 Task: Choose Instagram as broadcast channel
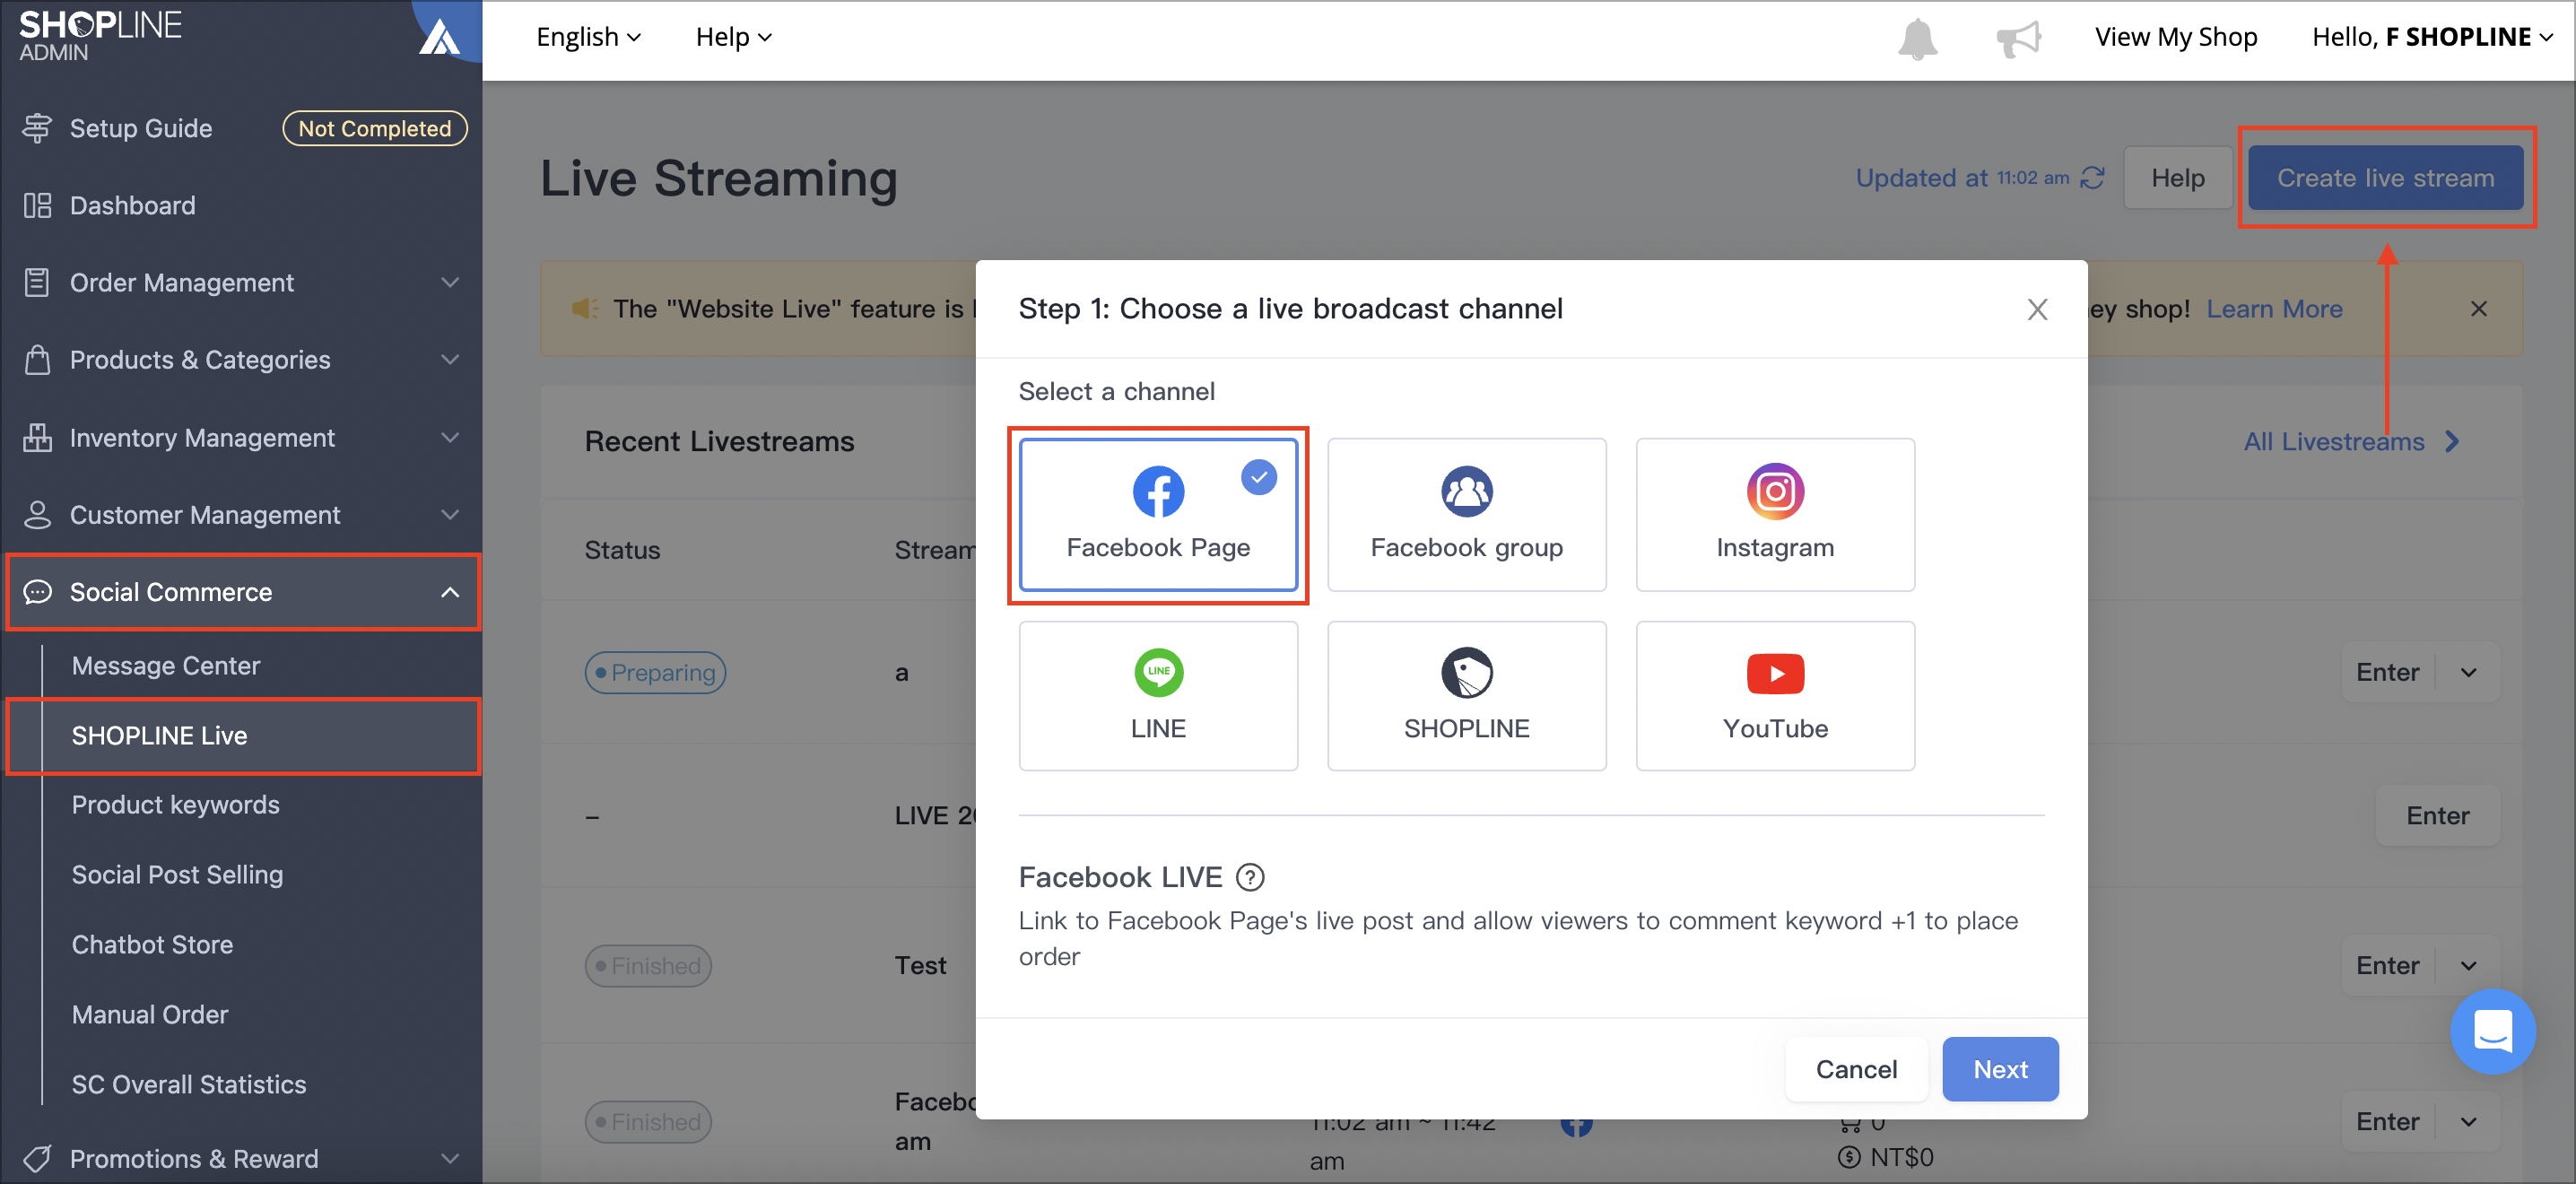1775,515
